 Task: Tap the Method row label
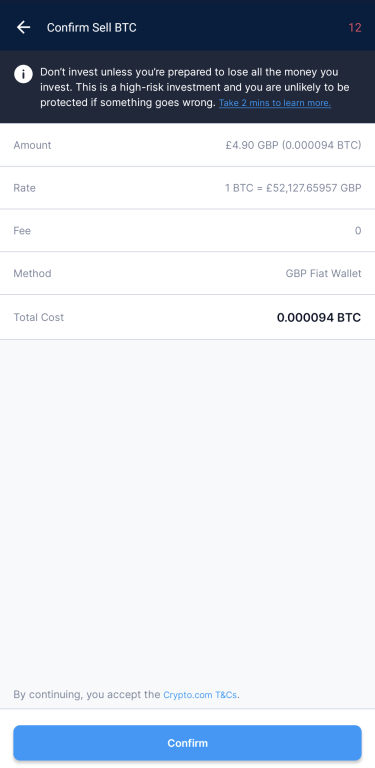pos(32,273)
